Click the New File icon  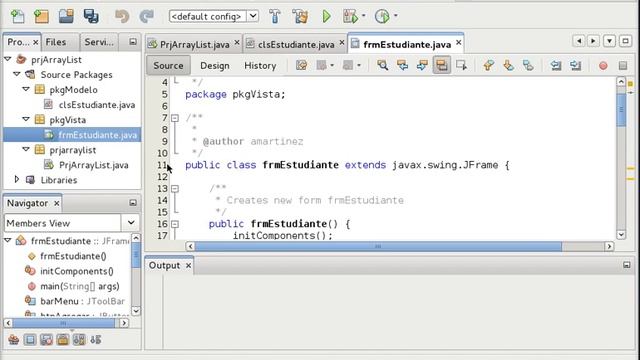pos(17,16)
